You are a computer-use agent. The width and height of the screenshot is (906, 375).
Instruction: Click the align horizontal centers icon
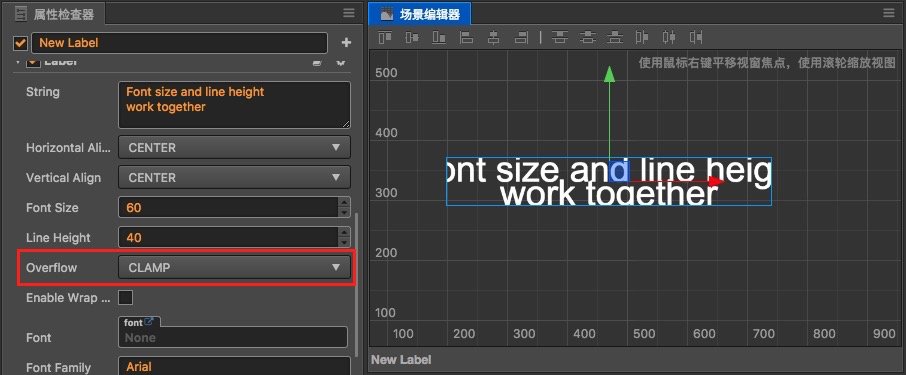tap(493, 38)
